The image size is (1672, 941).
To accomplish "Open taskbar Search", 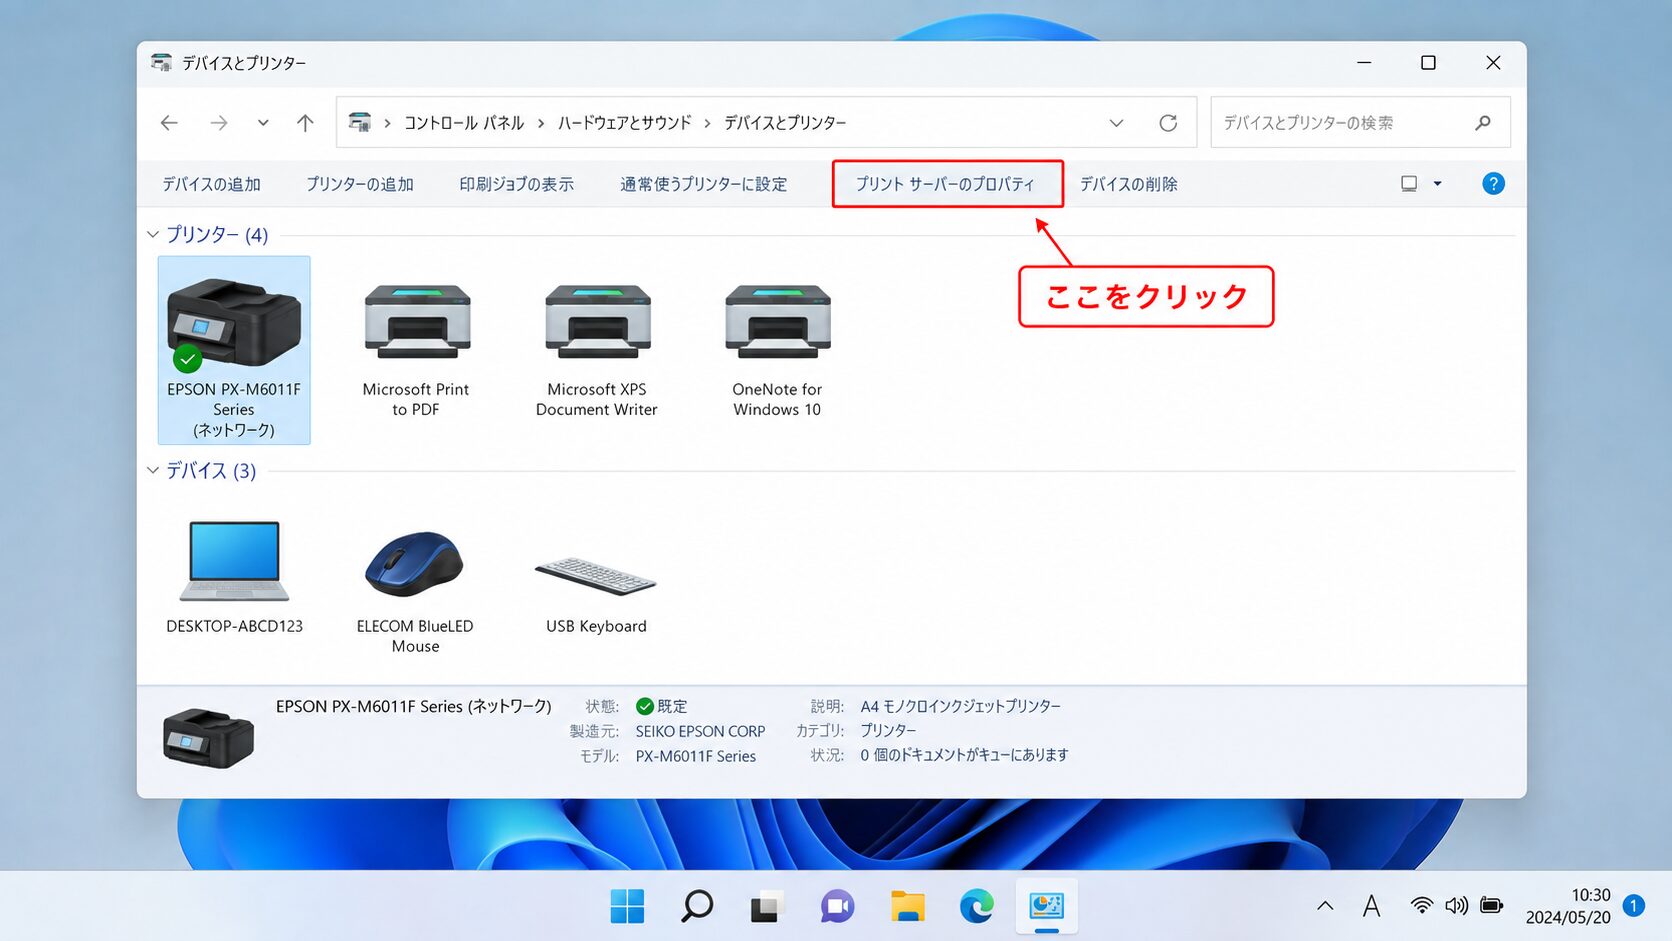I will point(697,906).
